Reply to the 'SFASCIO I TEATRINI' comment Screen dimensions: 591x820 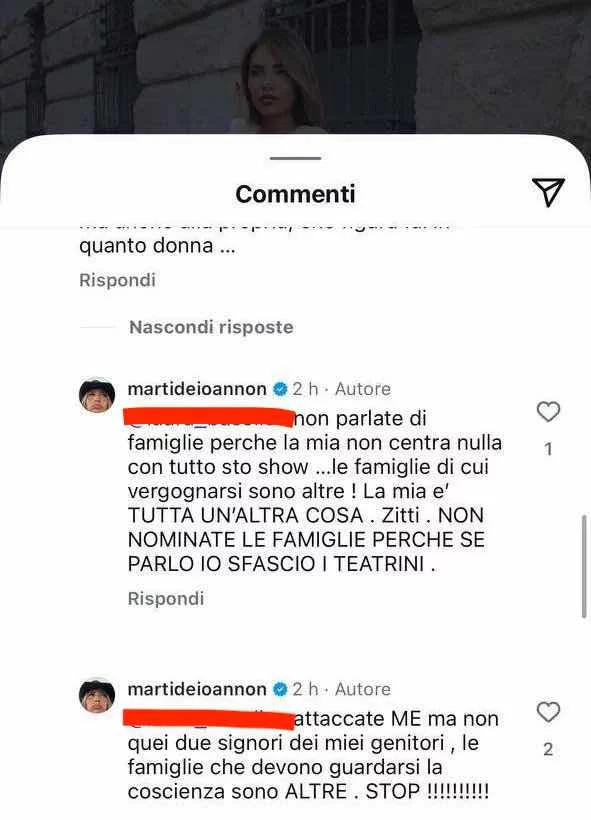click(x=166, y=598)
